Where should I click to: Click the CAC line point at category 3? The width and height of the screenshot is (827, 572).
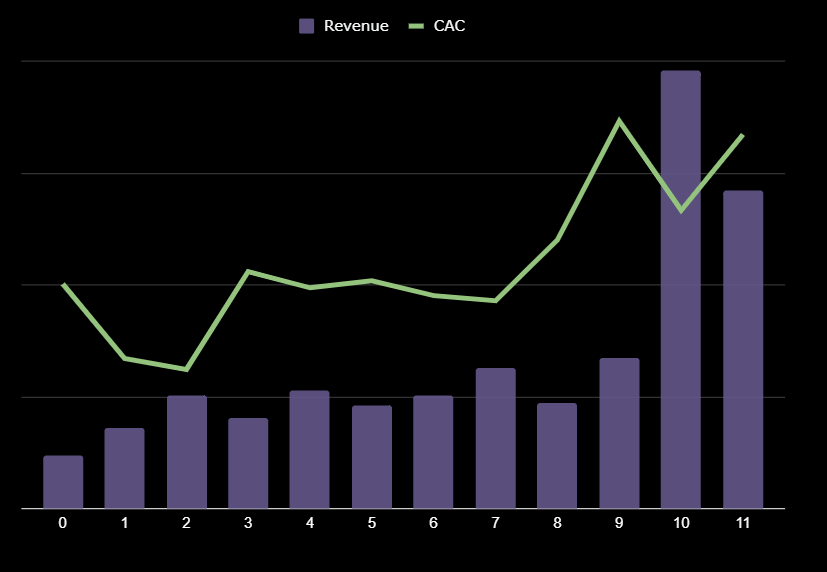(248, 271)
